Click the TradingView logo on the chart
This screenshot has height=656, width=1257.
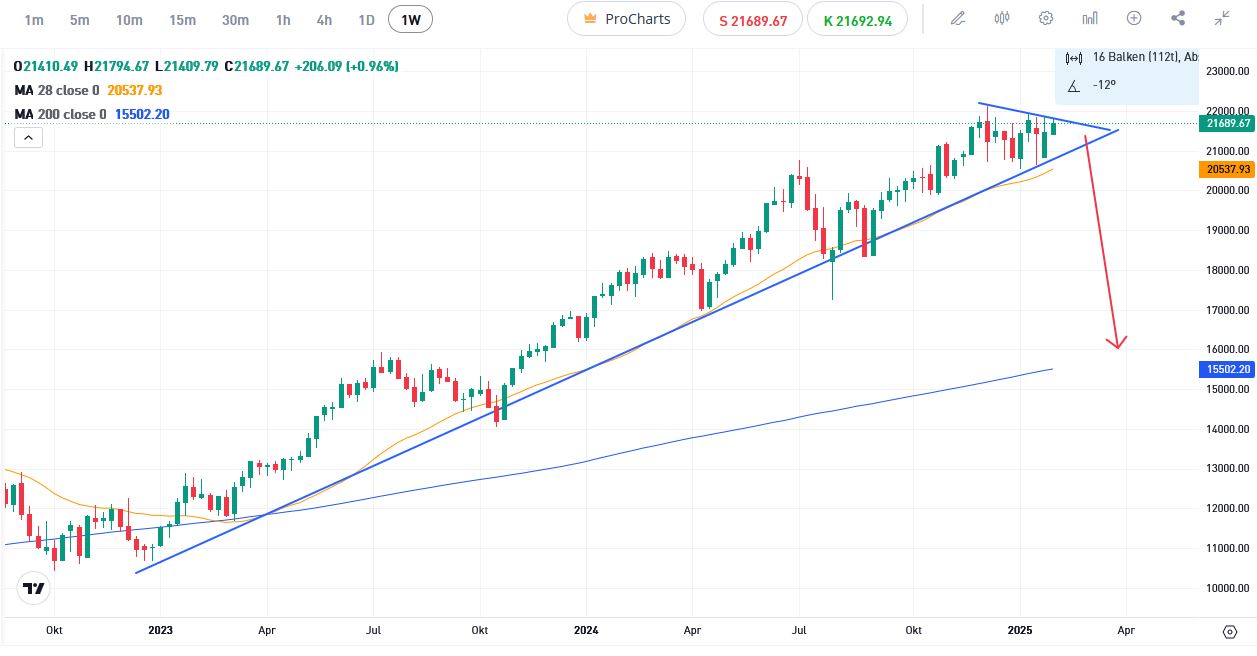tap(34, 589)
